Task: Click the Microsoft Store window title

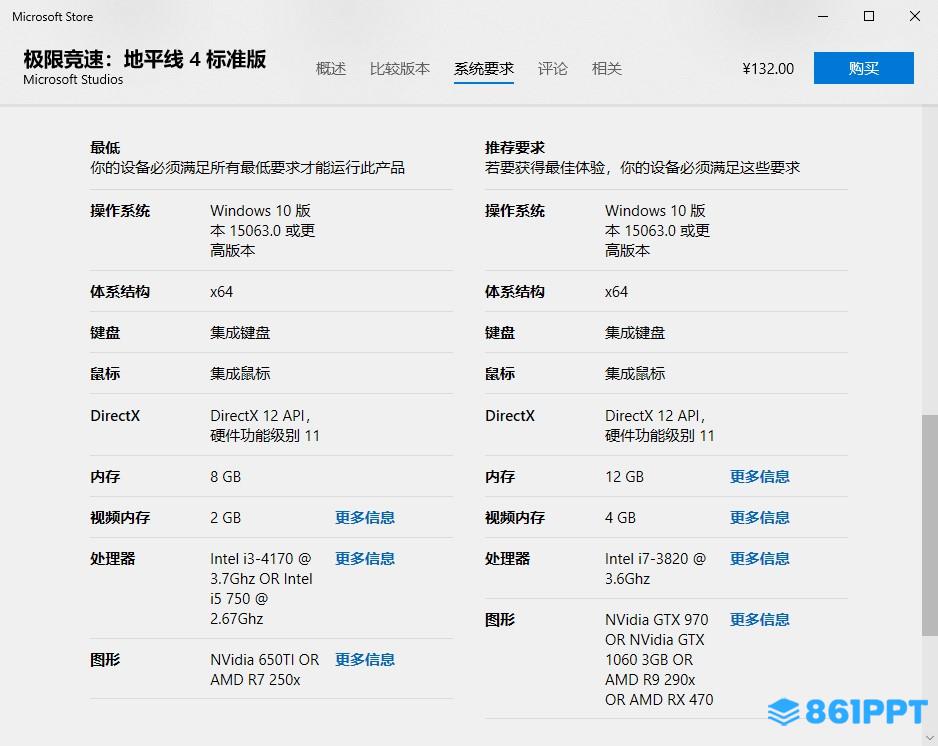Action: point(53,17)
